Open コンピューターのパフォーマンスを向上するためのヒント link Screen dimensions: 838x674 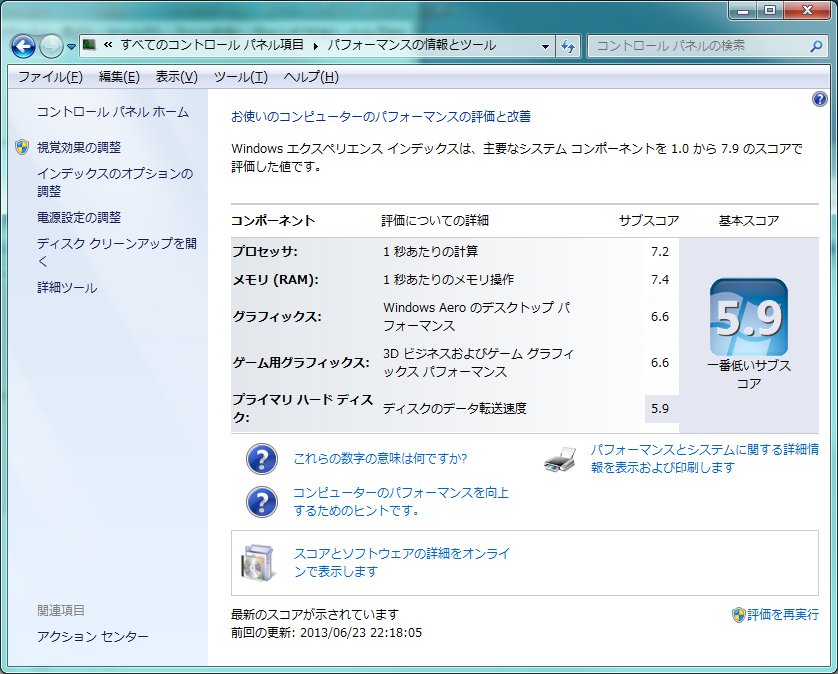coord(401,501)
